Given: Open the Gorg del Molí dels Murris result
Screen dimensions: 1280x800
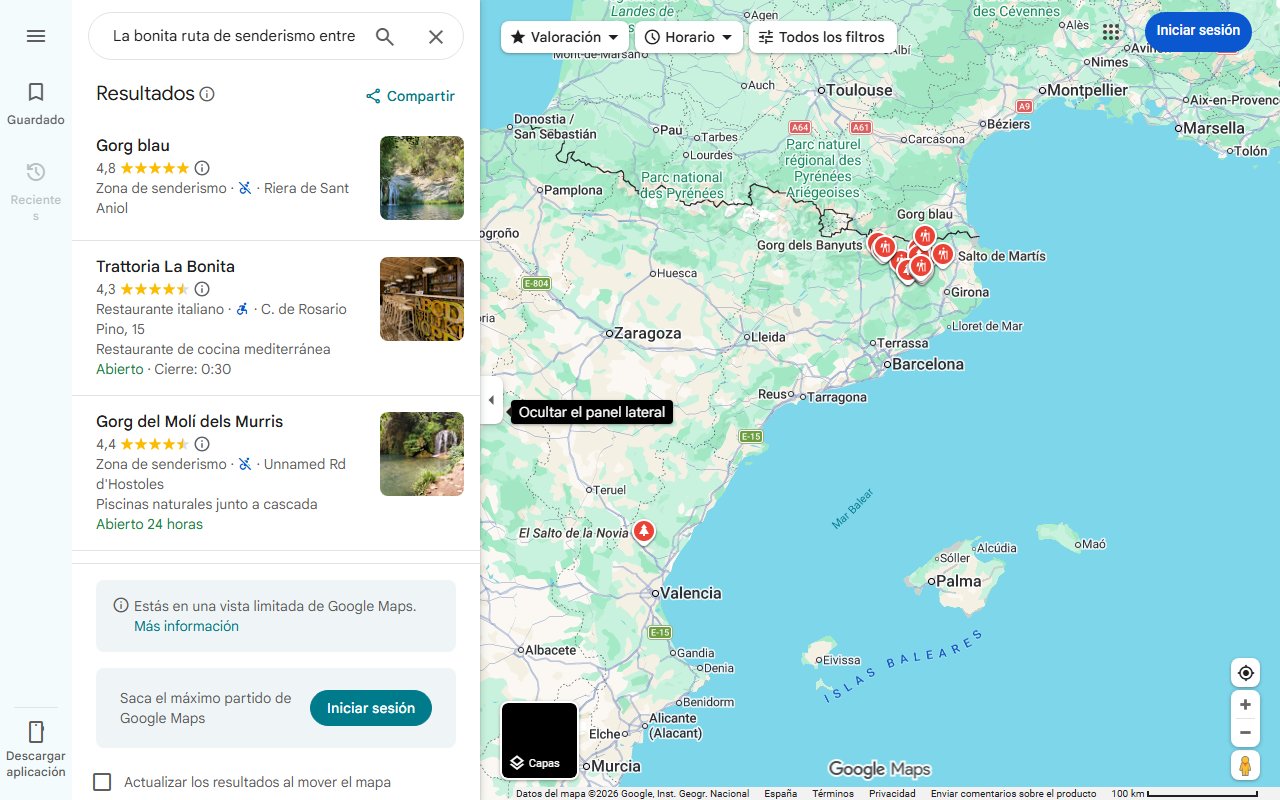Looking at the screenshot, I should [x=189, y=421].
